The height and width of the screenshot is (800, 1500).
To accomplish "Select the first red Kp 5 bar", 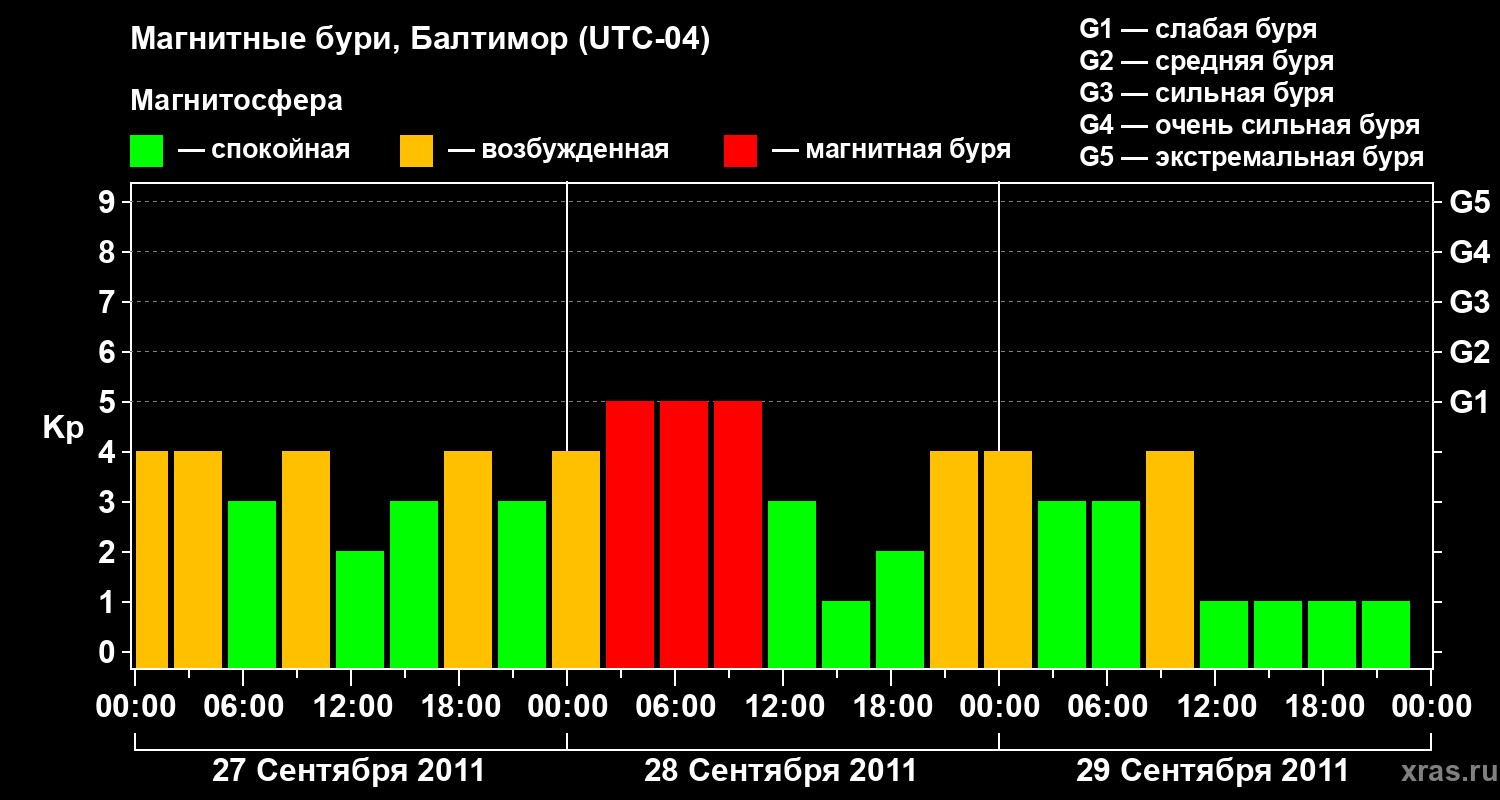I will [630, 534].
